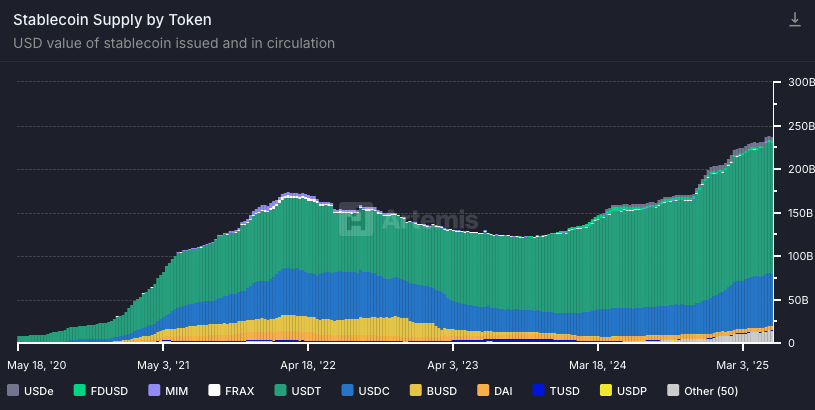Toggle the USDe series in legend
The image size is (815, 410).
tap(32, 391)
